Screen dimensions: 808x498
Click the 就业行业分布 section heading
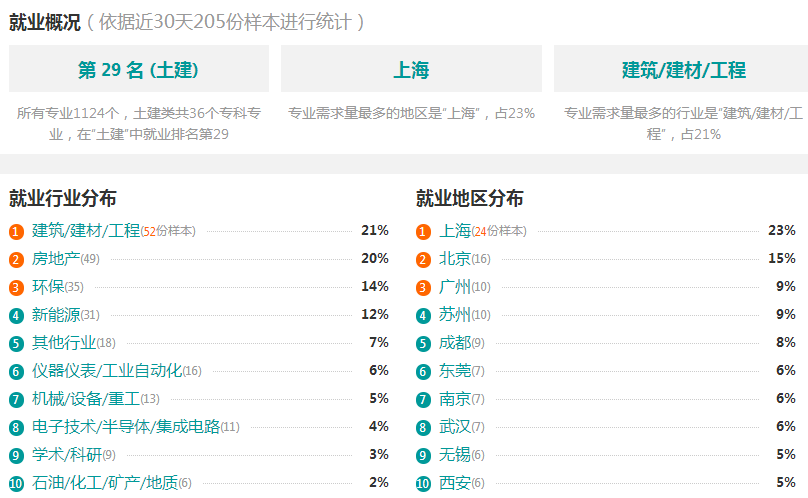(x=63, y=198)
